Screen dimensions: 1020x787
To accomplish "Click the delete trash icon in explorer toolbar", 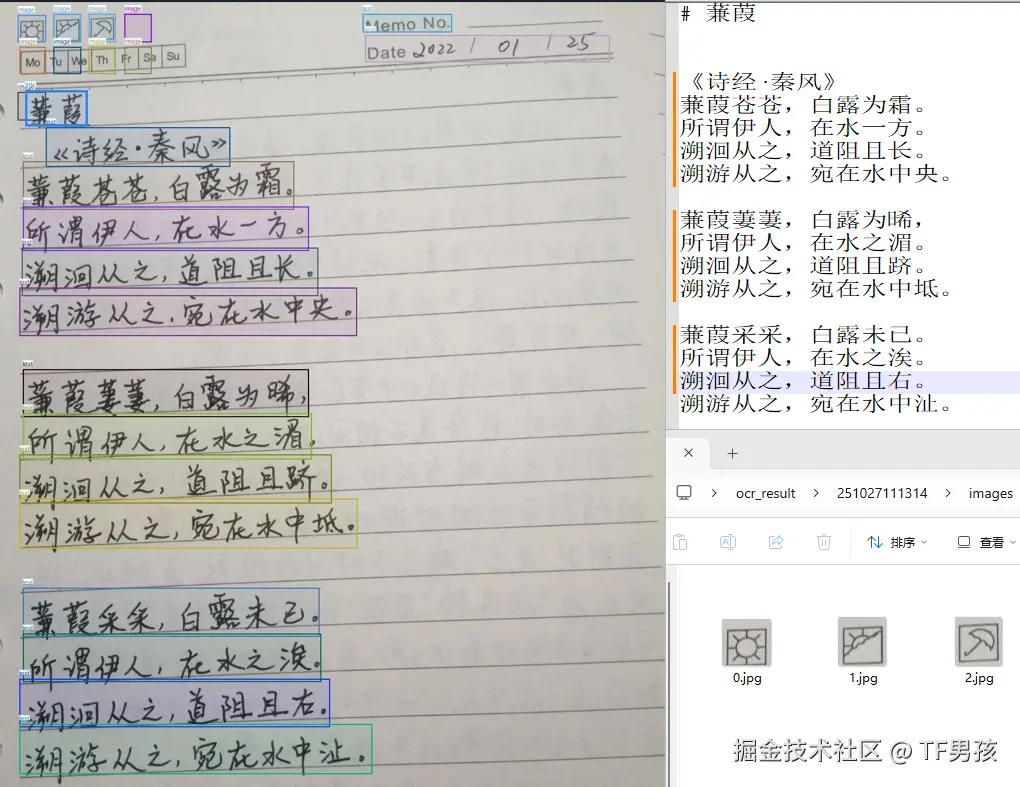I will pyautogui.click(x=824, y=542).
